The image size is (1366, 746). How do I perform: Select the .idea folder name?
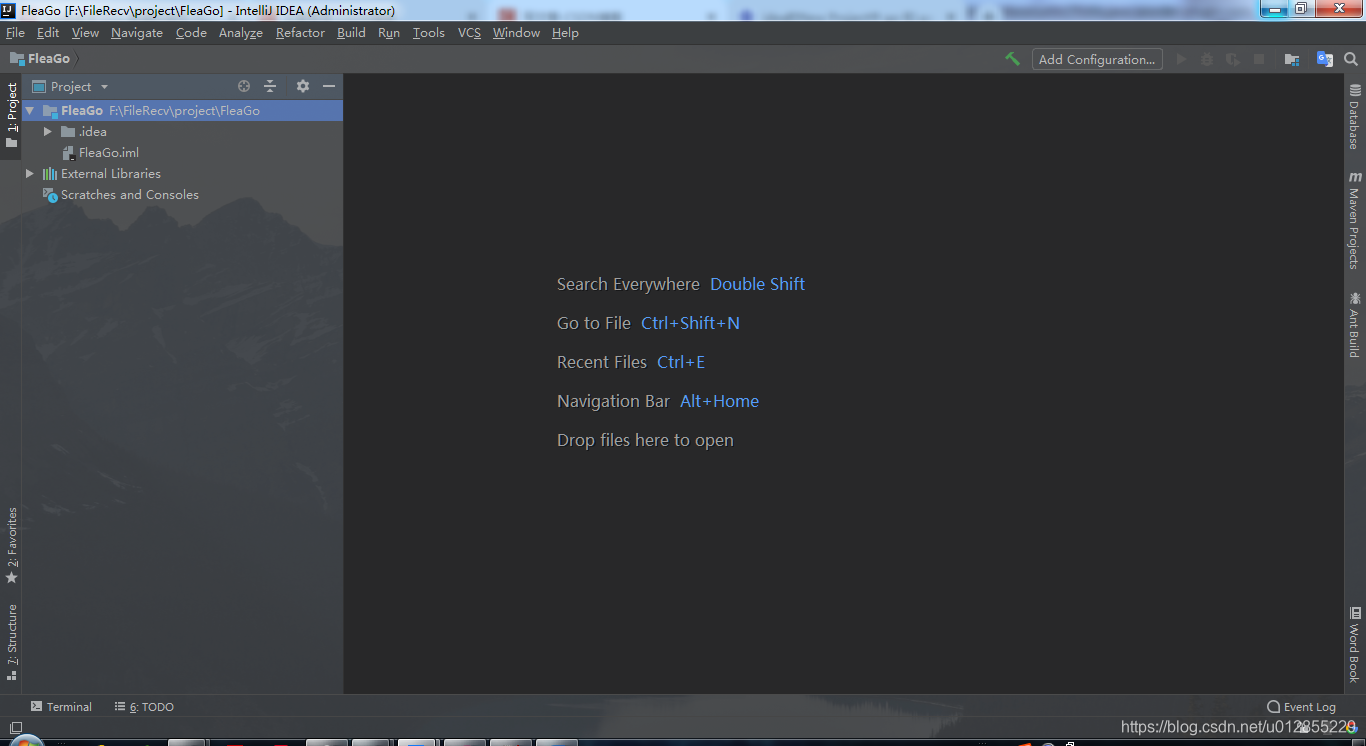pyautogui.click(x=93, y=132)
